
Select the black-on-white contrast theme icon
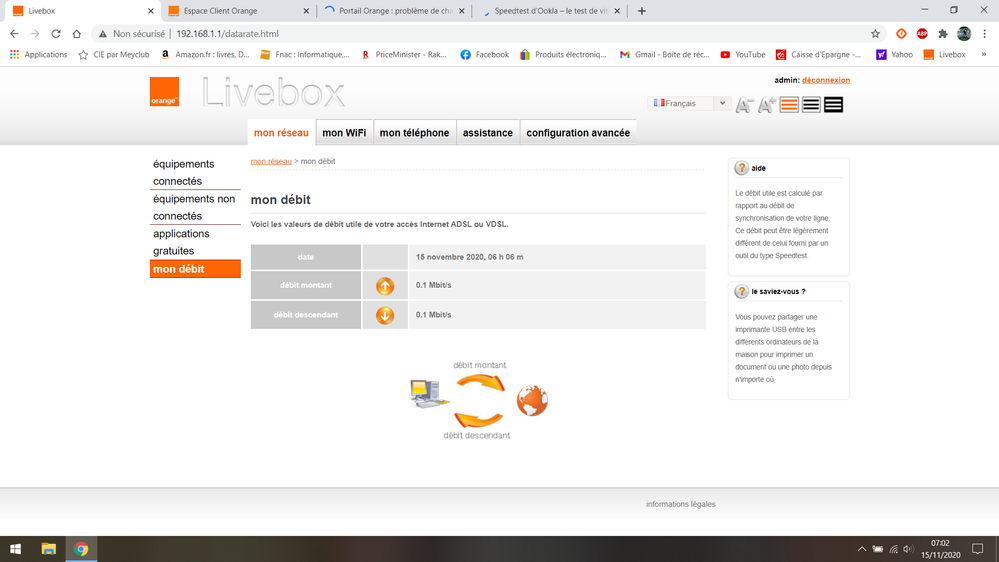(x=811, y=104)
